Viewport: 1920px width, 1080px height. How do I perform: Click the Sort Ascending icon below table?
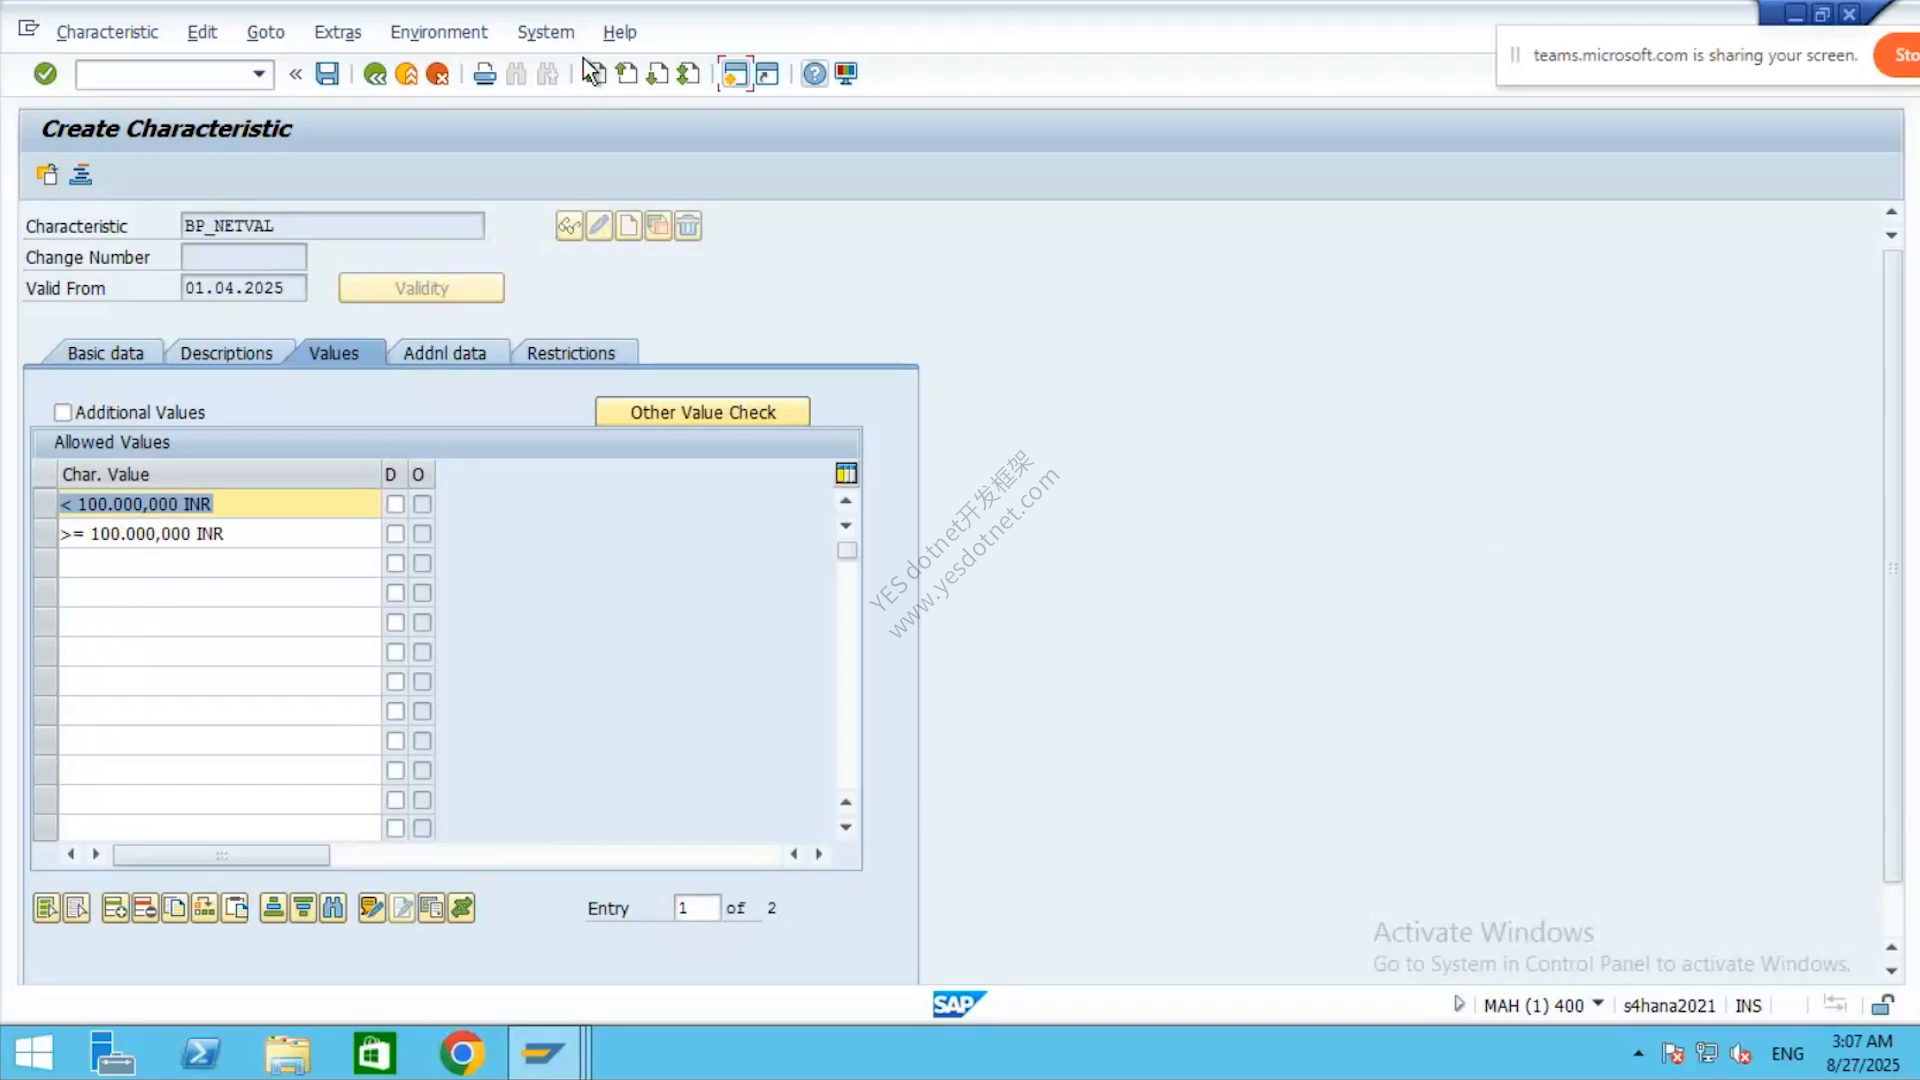273,908
